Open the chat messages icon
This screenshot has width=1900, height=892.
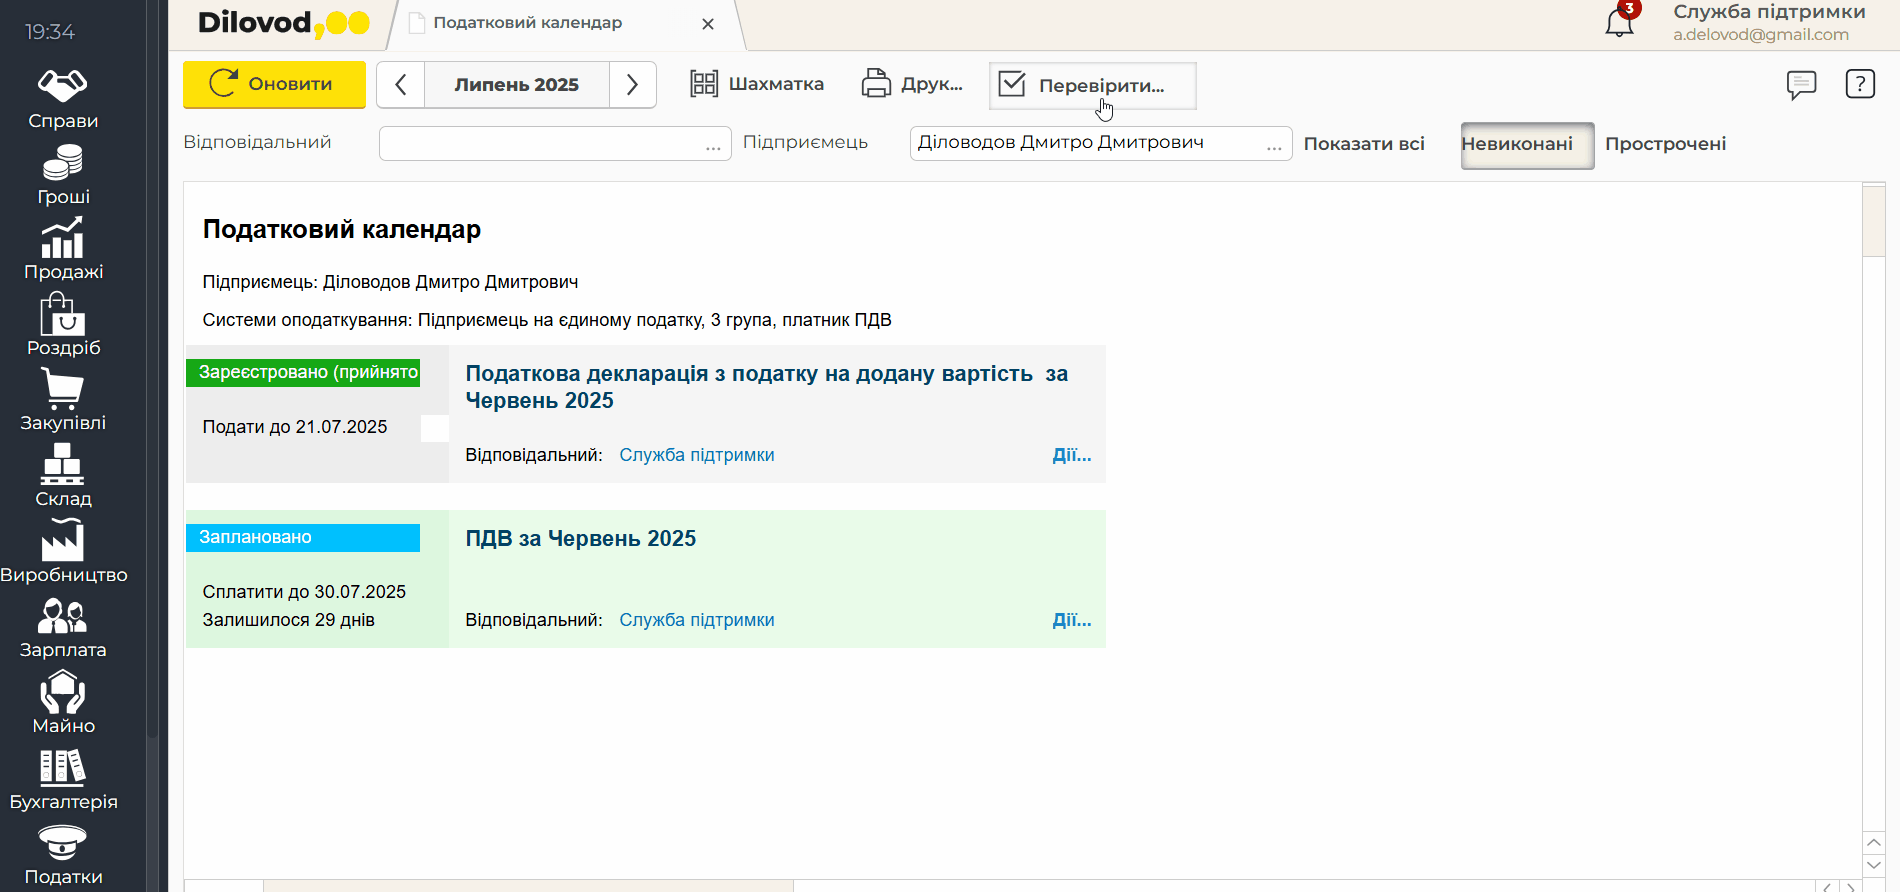1801,85
